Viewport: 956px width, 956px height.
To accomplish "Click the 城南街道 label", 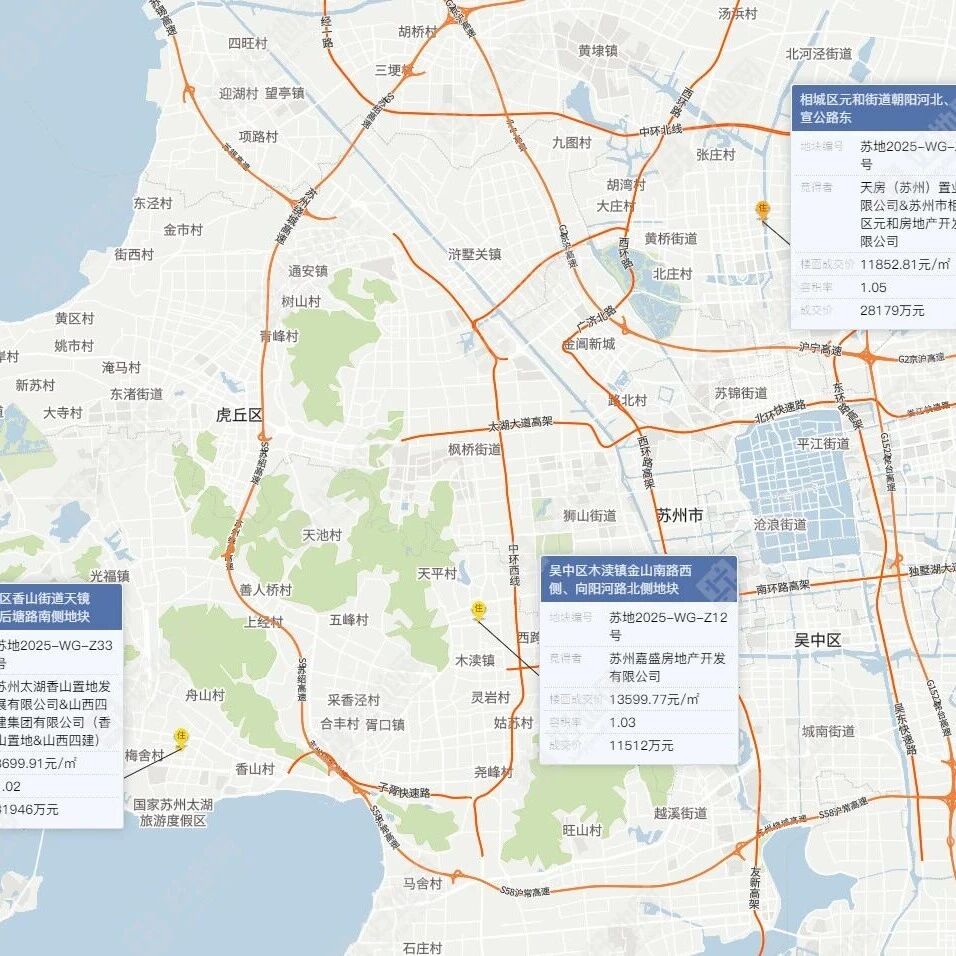I will click(828, 731).
